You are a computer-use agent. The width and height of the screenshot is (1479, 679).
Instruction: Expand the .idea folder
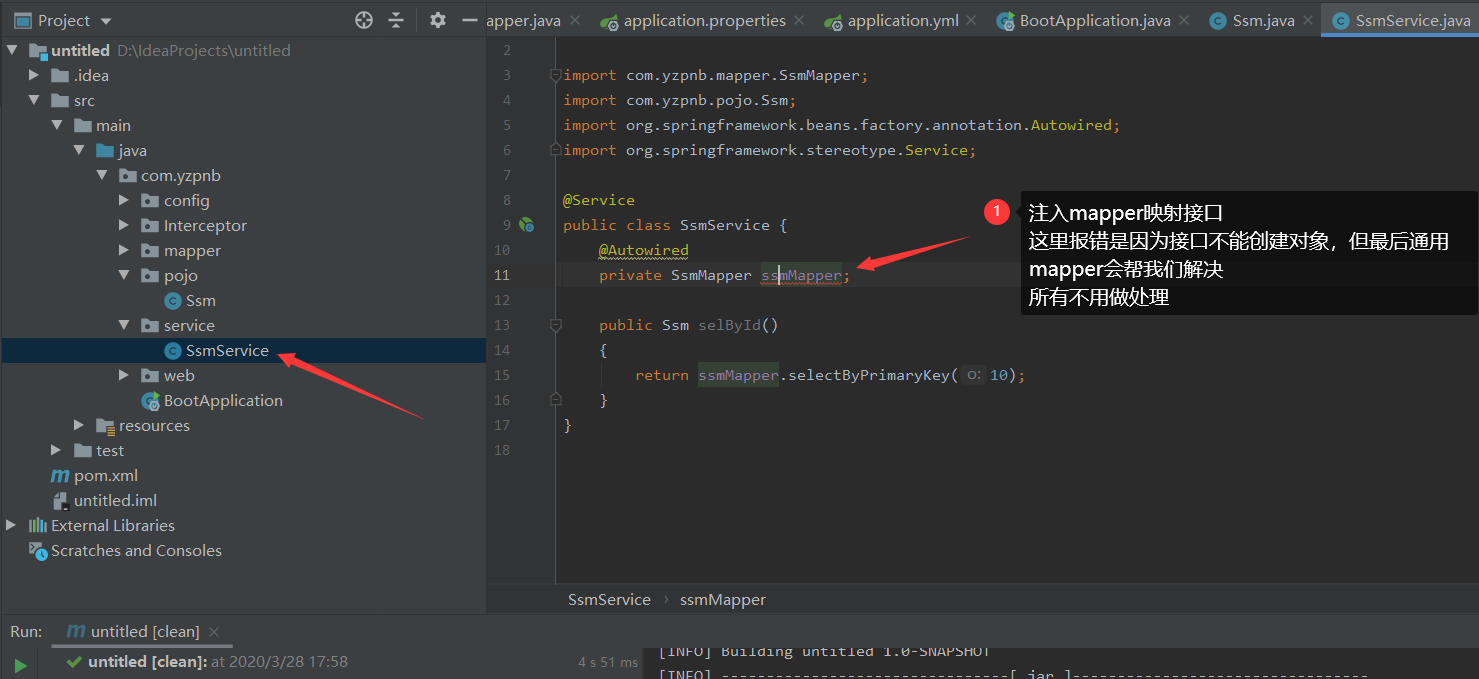34,75
